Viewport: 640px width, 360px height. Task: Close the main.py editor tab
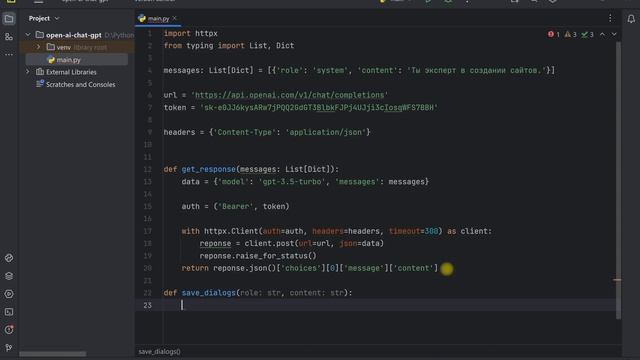pyautogui.click(x=175, y=18)
